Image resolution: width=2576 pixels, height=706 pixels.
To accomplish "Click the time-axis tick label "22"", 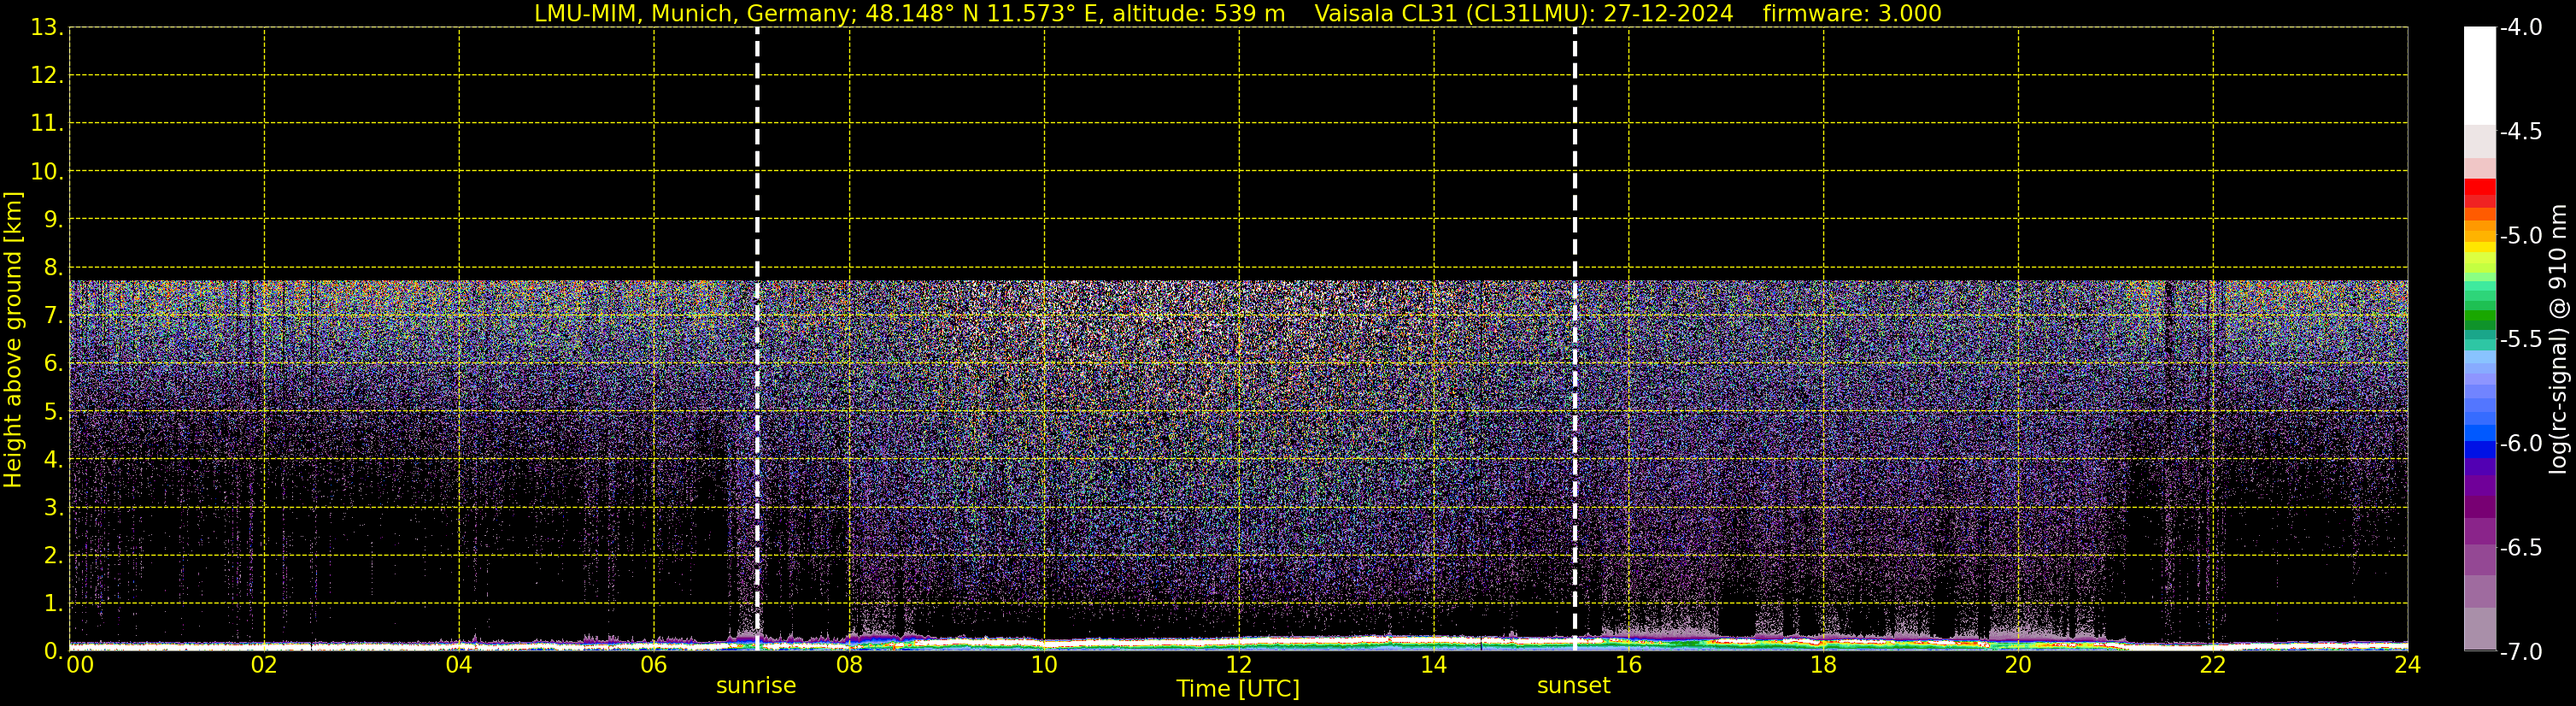I will [2213, 665].
